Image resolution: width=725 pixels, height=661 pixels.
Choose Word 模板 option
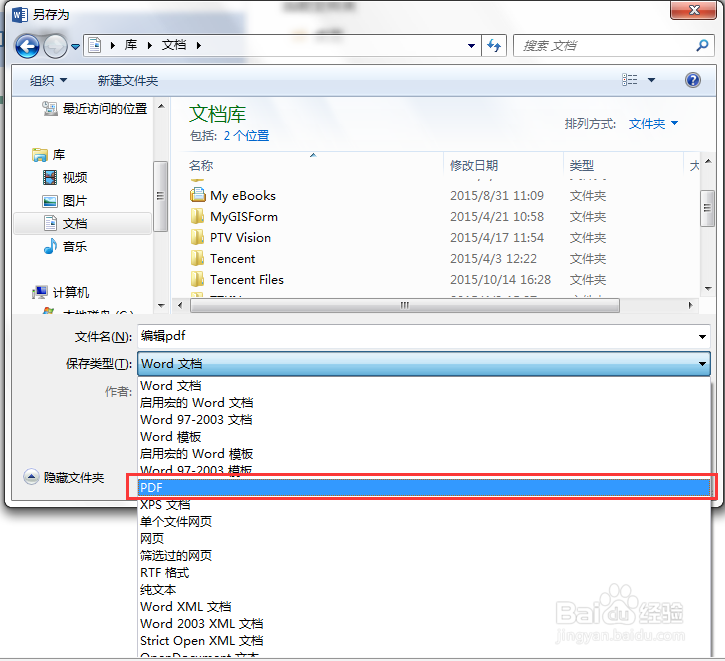424,437
